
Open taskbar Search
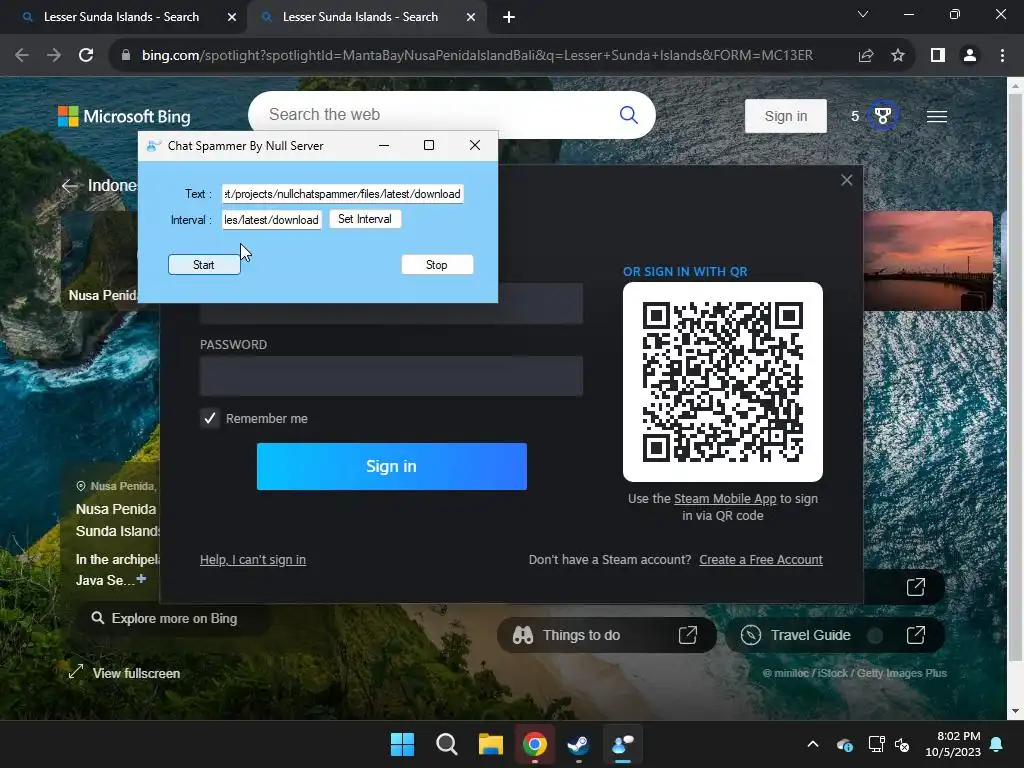tap(447, 744)
